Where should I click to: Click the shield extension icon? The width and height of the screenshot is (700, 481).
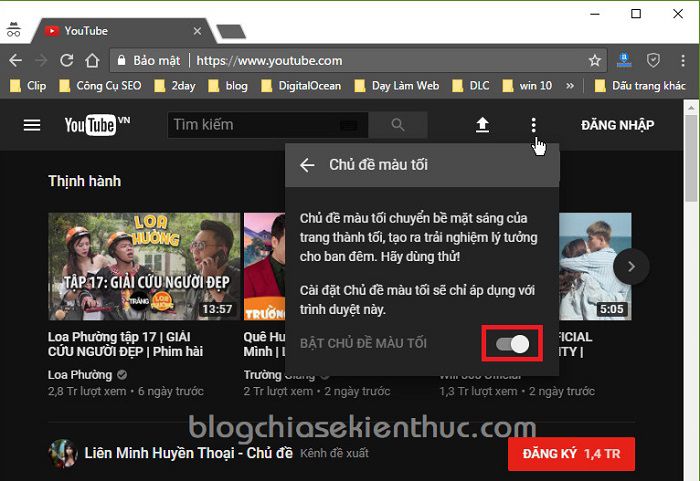click(654, 60)
